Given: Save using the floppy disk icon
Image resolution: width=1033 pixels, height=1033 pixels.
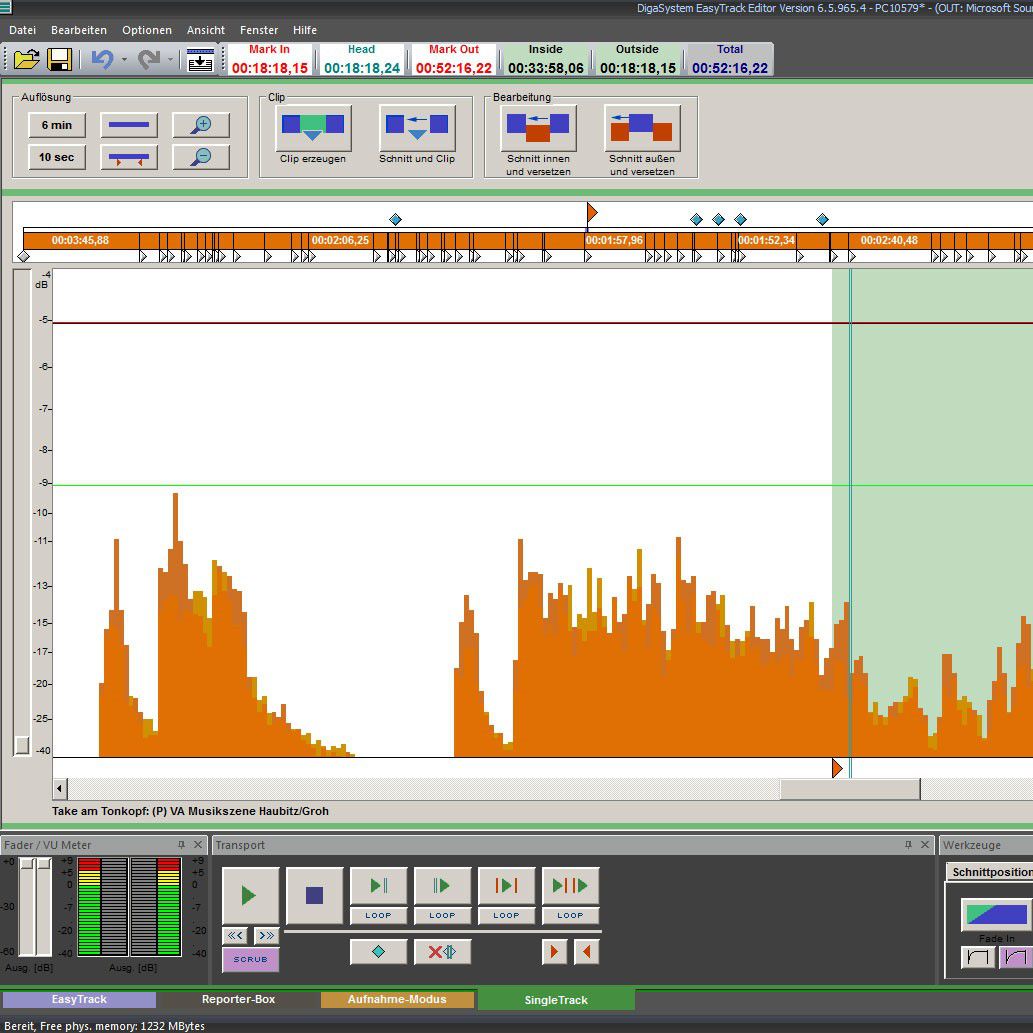Looking at the screenshot, I should click(59, 60).
